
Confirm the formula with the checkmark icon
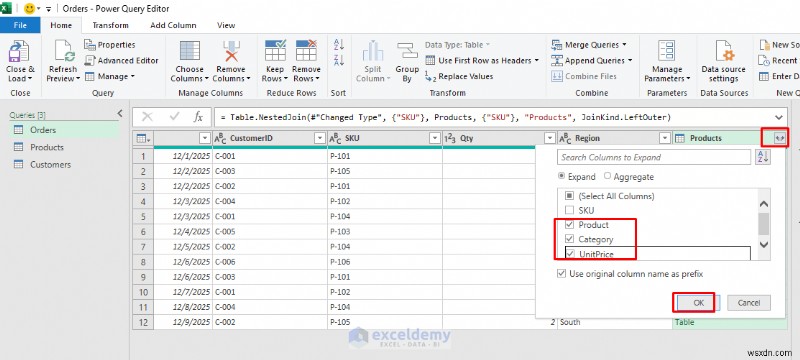[174, 117]
